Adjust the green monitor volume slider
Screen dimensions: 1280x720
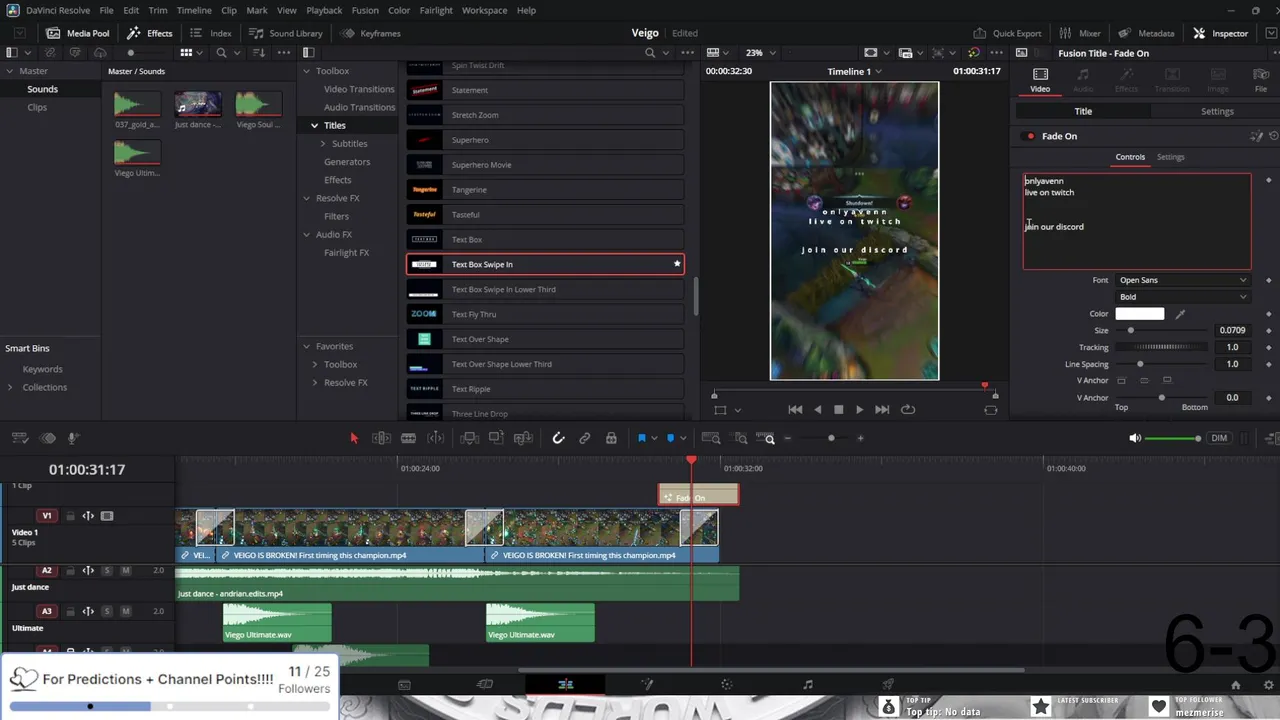pyautogui.click(x=1173, y=438)
